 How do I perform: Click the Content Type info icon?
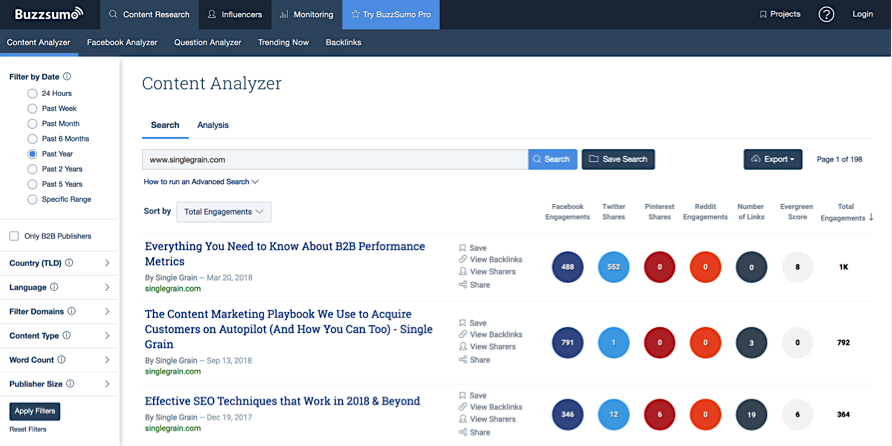pyautogui.click(x=67, y=336)
